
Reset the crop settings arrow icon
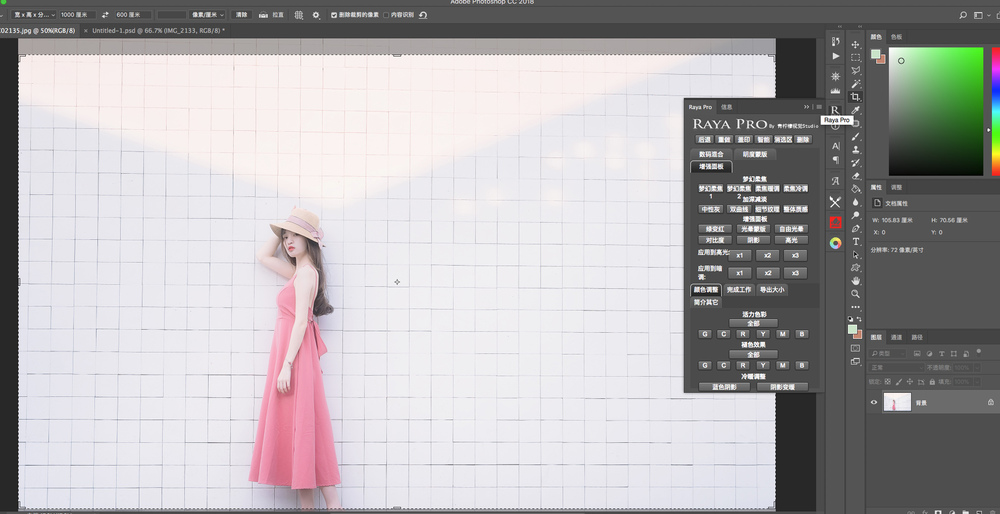tap(423, 15)
